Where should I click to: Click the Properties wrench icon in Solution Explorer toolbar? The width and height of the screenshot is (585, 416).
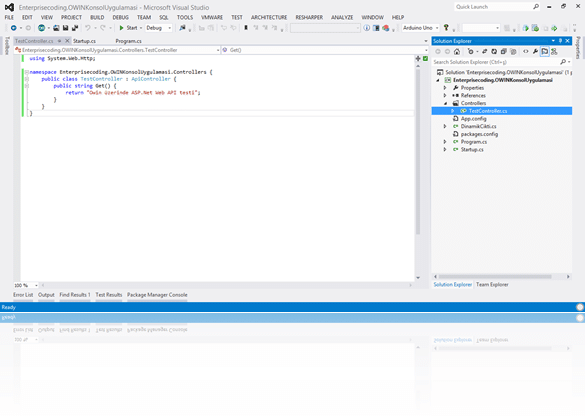535,51
